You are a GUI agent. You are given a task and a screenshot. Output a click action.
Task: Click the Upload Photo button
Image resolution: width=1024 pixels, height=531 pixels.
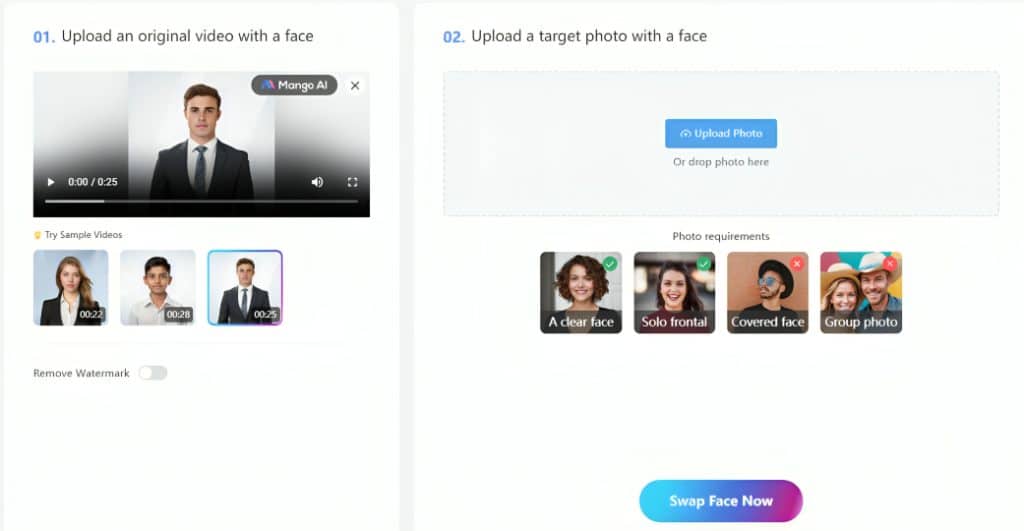tap(721, 133)
